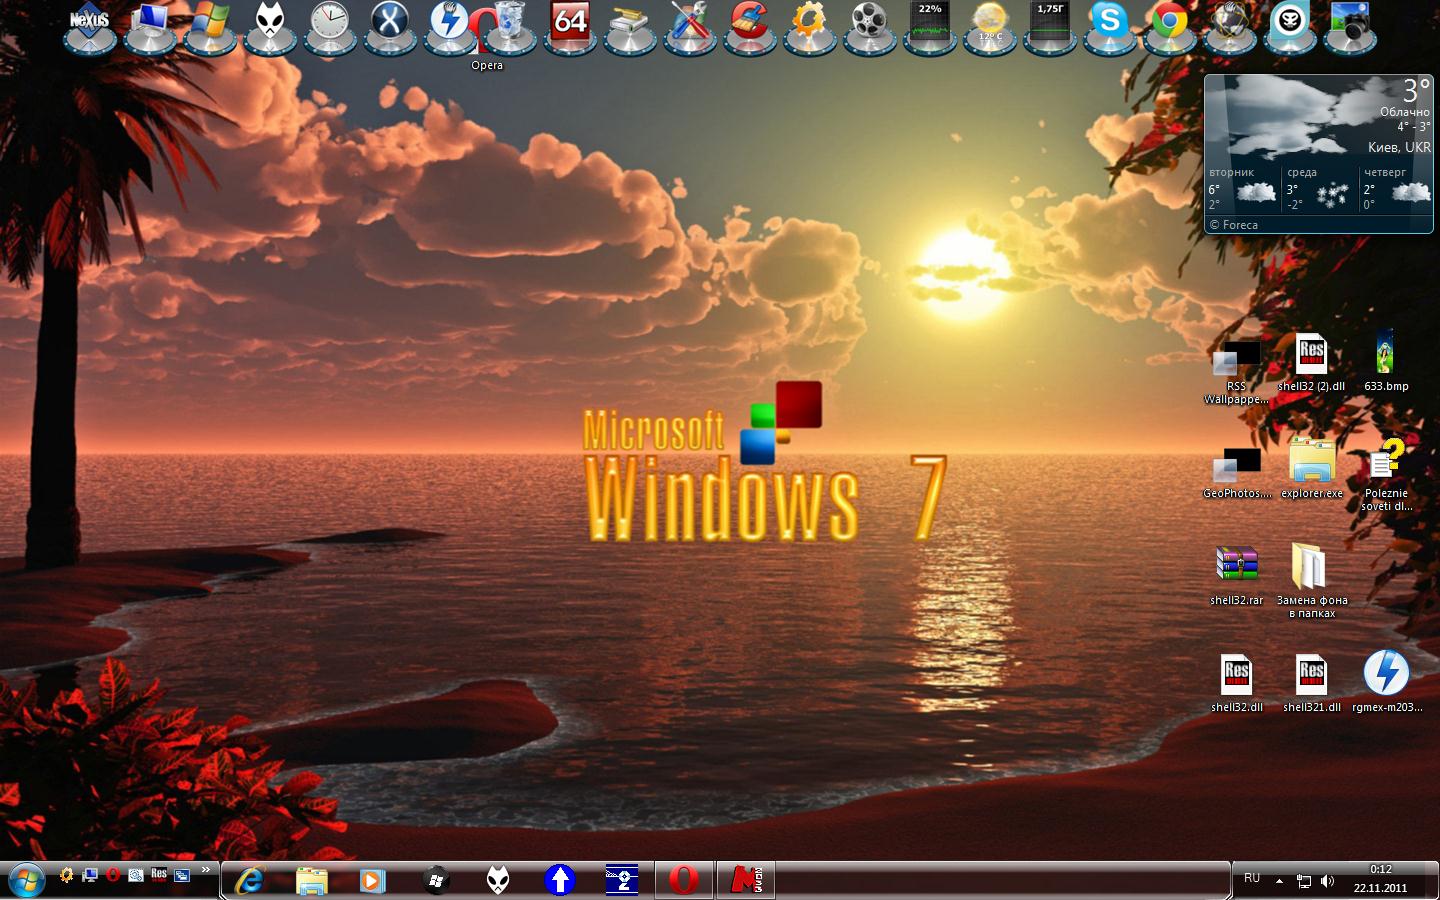
Task: Open the orange gear settings dock icon
Action: [810, 26]
